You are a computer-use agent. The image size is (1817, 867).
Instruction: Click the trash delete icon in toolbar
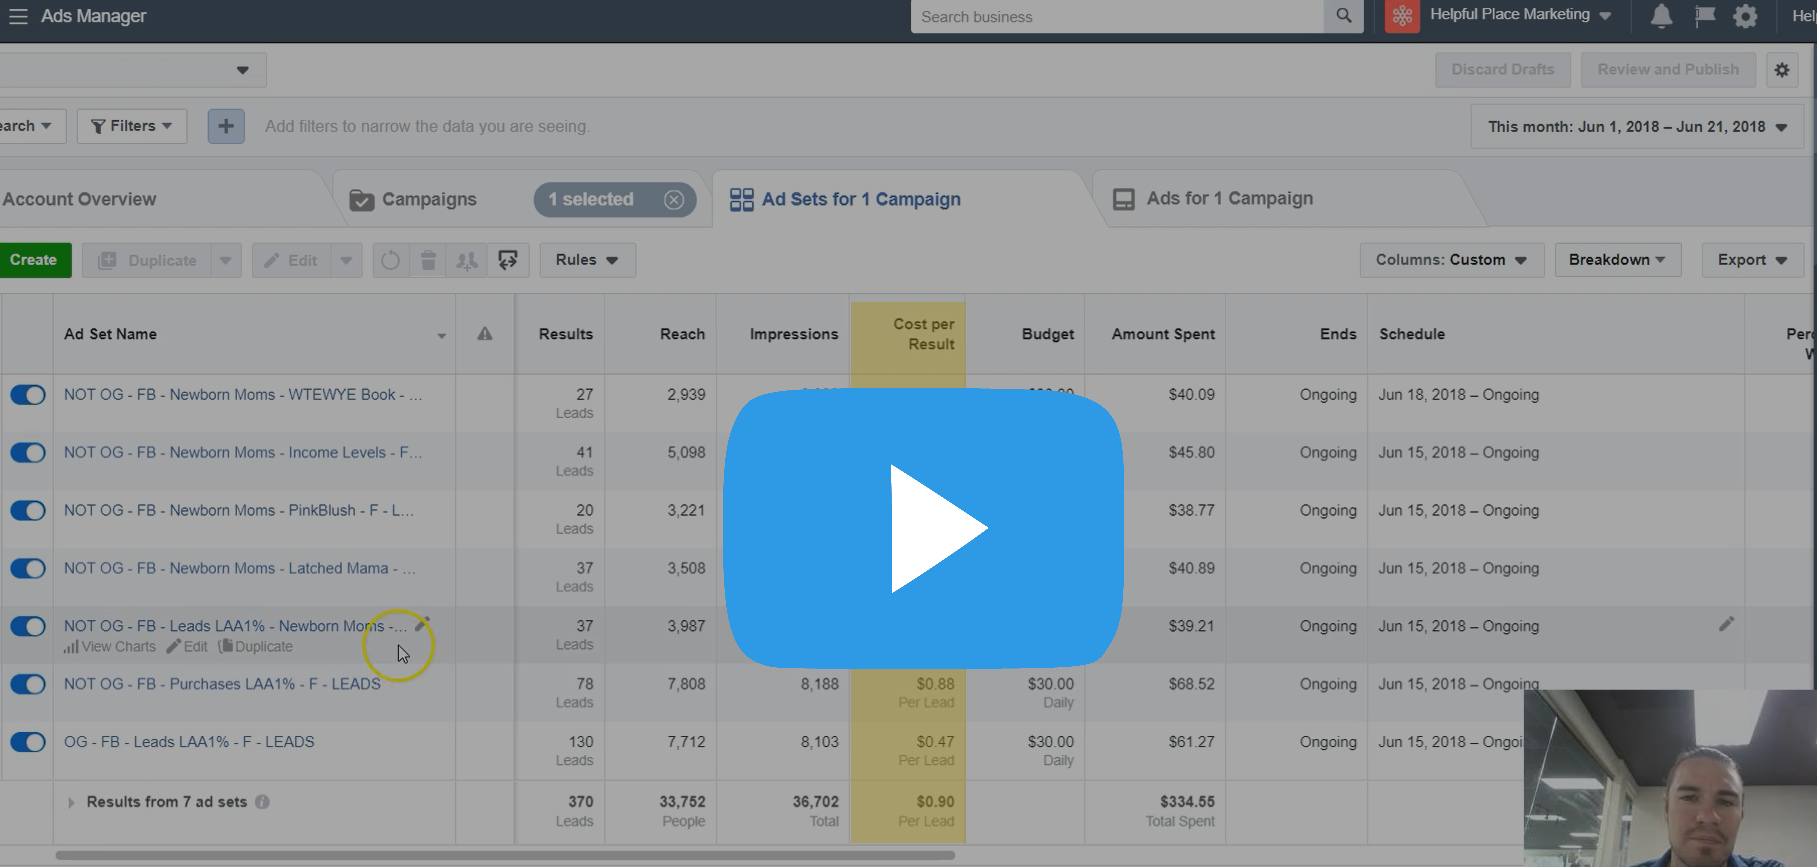428,260
